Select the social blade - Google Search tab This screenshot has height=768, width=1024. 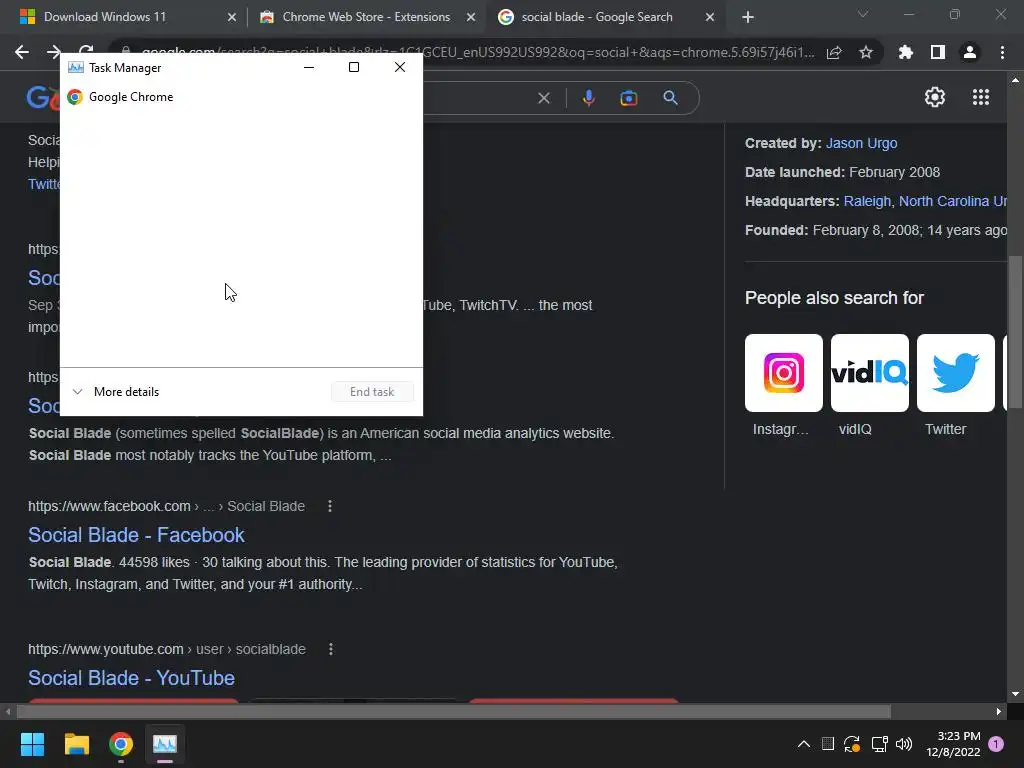[596, 17]
